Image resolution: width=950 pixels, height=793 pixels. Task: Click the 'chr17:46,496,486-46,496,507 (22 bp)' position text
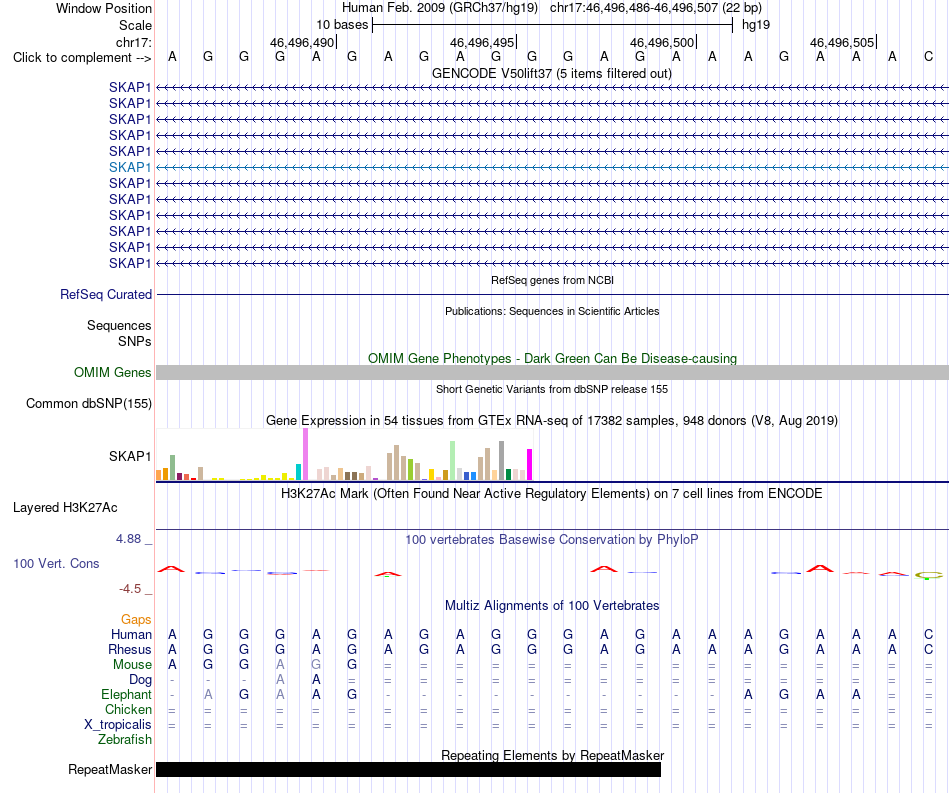(656, 8)
